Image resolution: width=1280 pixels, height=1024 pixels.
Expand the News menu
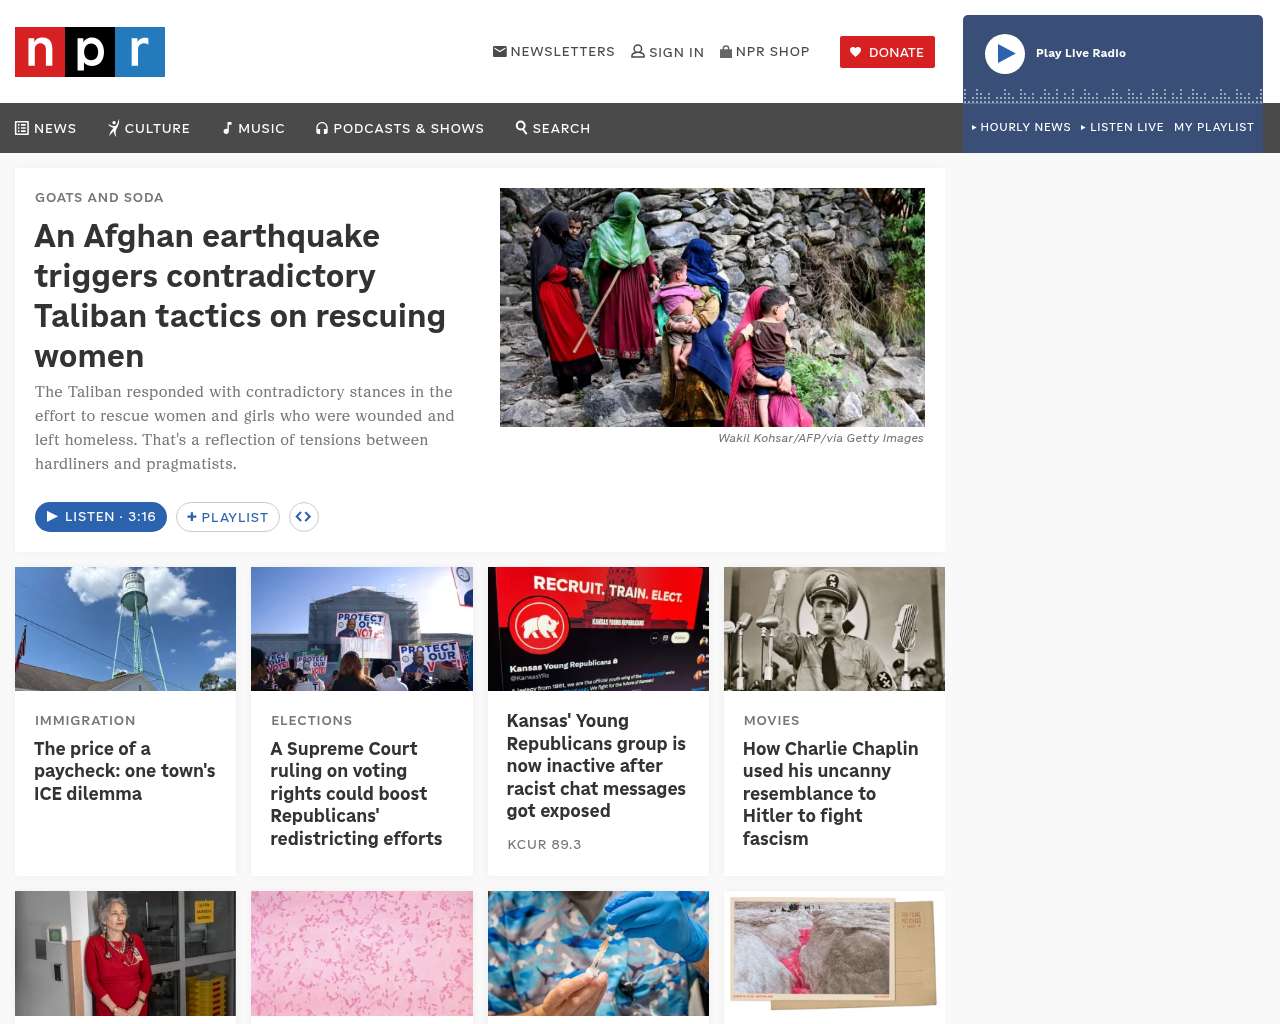tap(46, 128)
